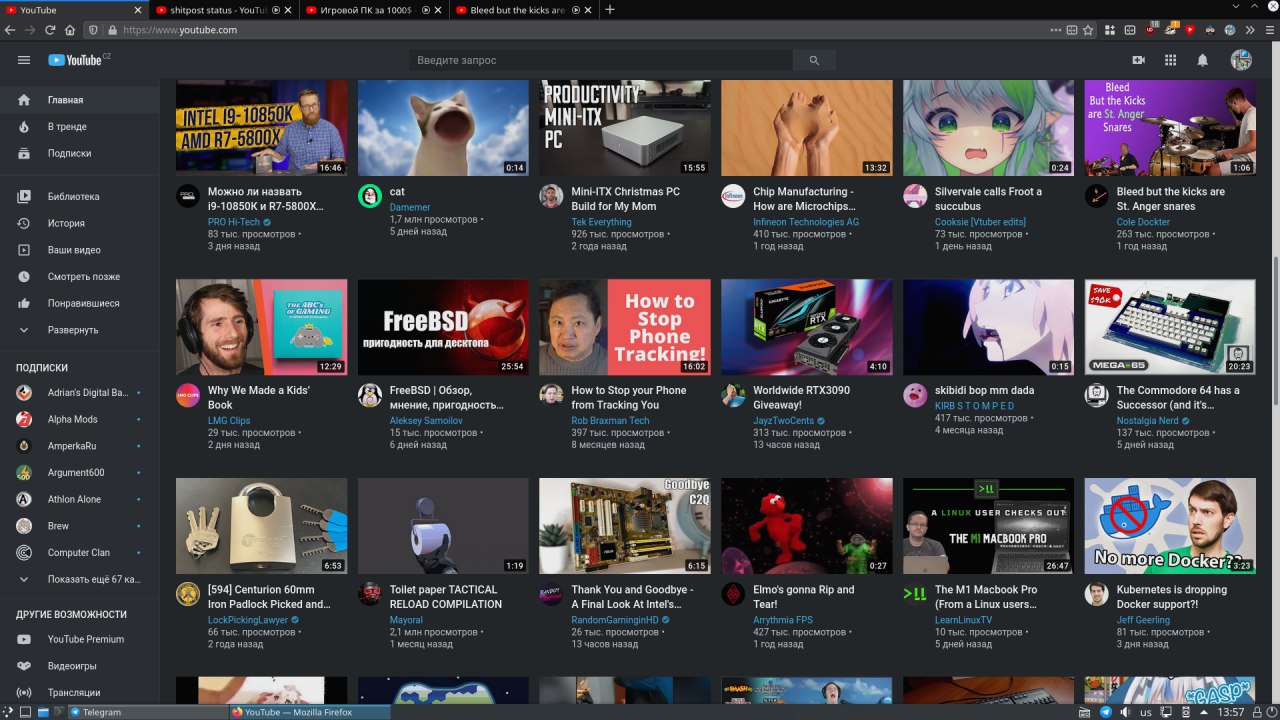The height and width of the screenshot is (720, 1280).
Task: Open the tracking protection shield icon
Action: pyautogui.click(x=93, y=30)
